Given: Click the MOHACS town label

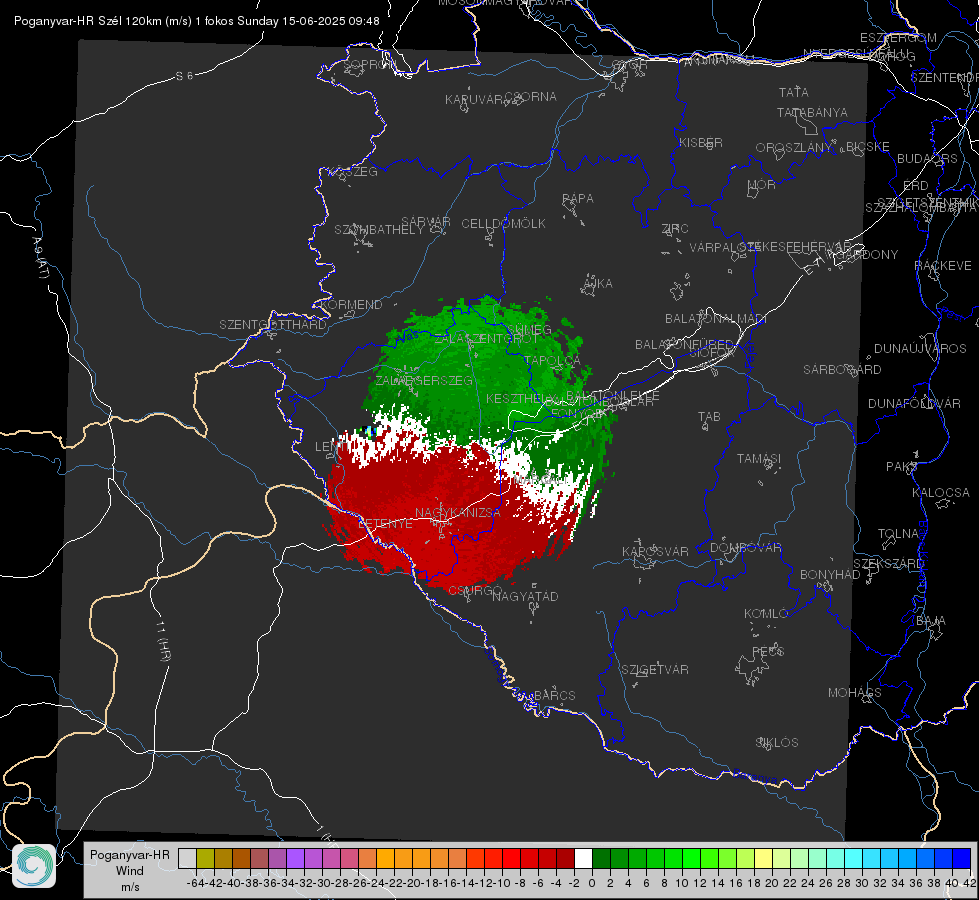Looking at the screenshot, I should point(854,693).
